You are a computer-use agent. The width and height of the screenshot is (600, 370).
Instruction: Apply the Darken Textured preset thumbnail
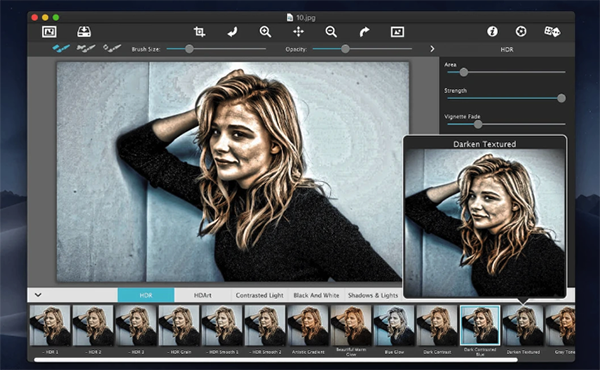(523, 325)
